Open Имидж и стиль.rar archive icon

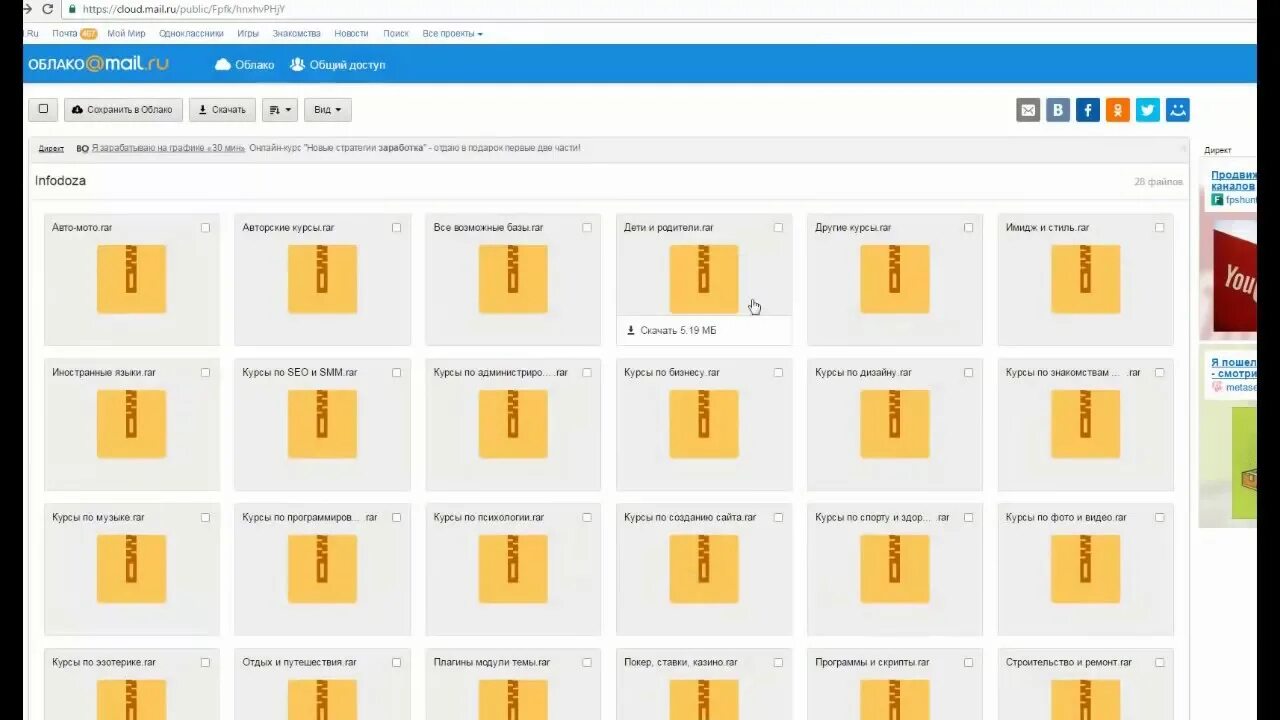click(x=1086, y=279)
